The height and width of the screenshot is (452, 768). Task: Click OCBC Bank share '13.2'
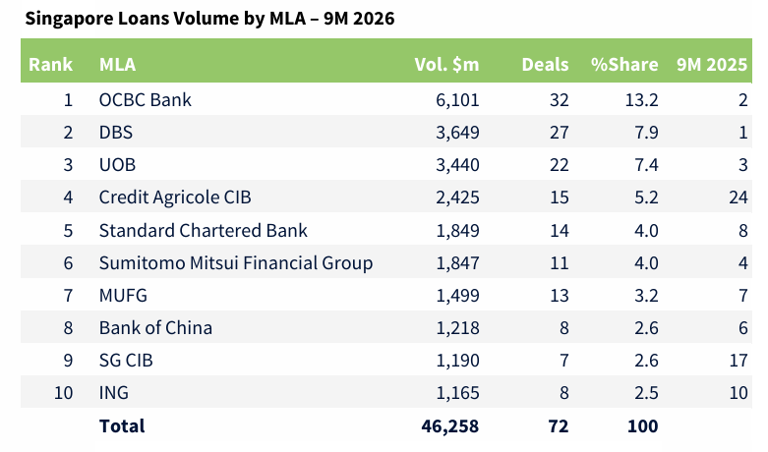click(x=642, y=100)
